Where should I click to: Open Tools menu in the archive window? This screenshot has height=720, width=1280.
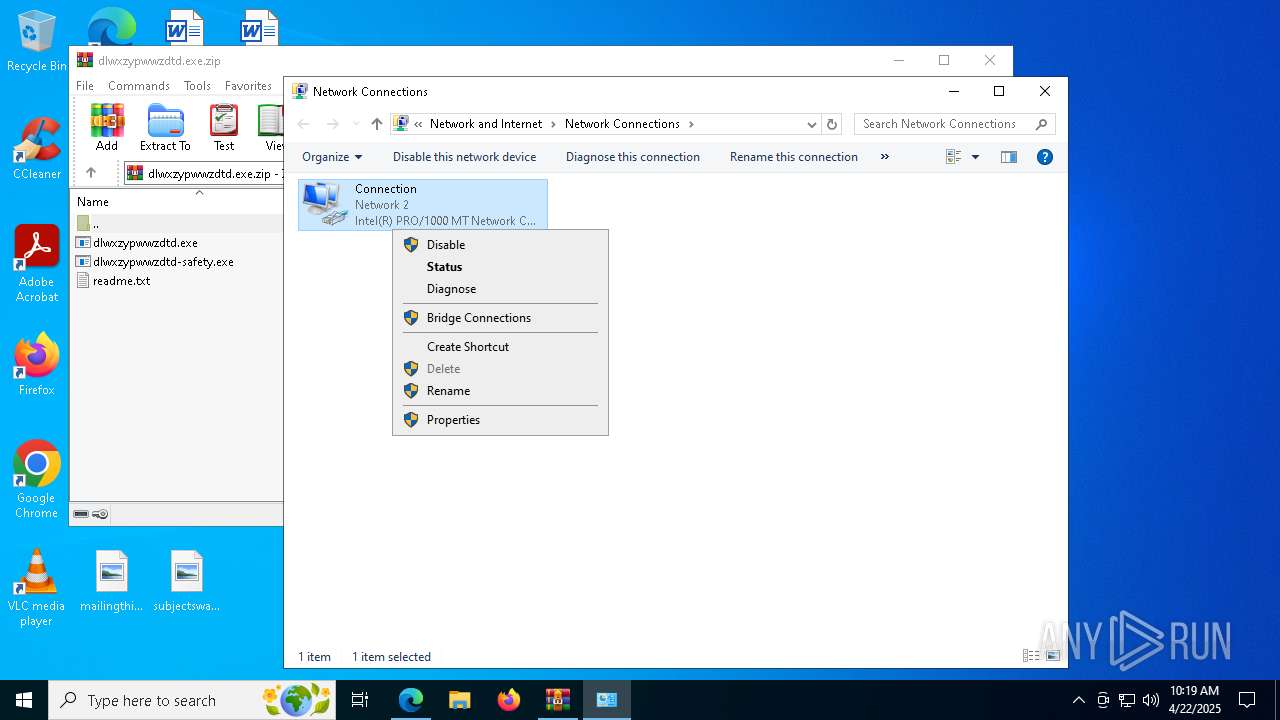pos(197,86)
